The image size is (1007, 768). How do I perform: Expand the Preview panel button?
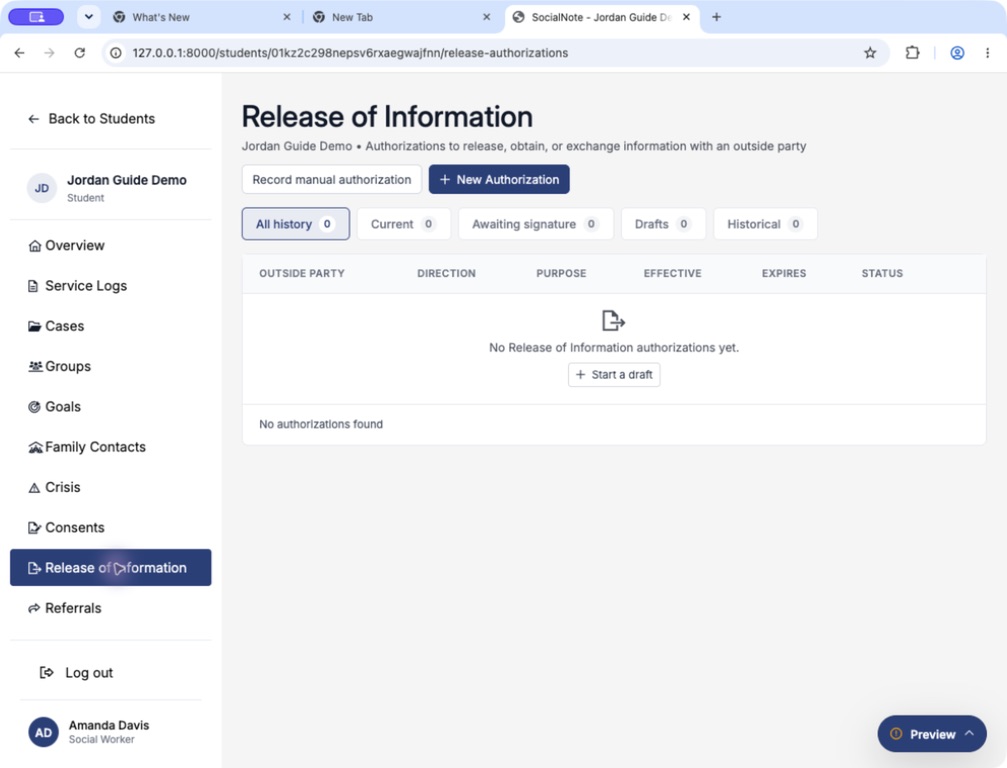pos(932,734)
